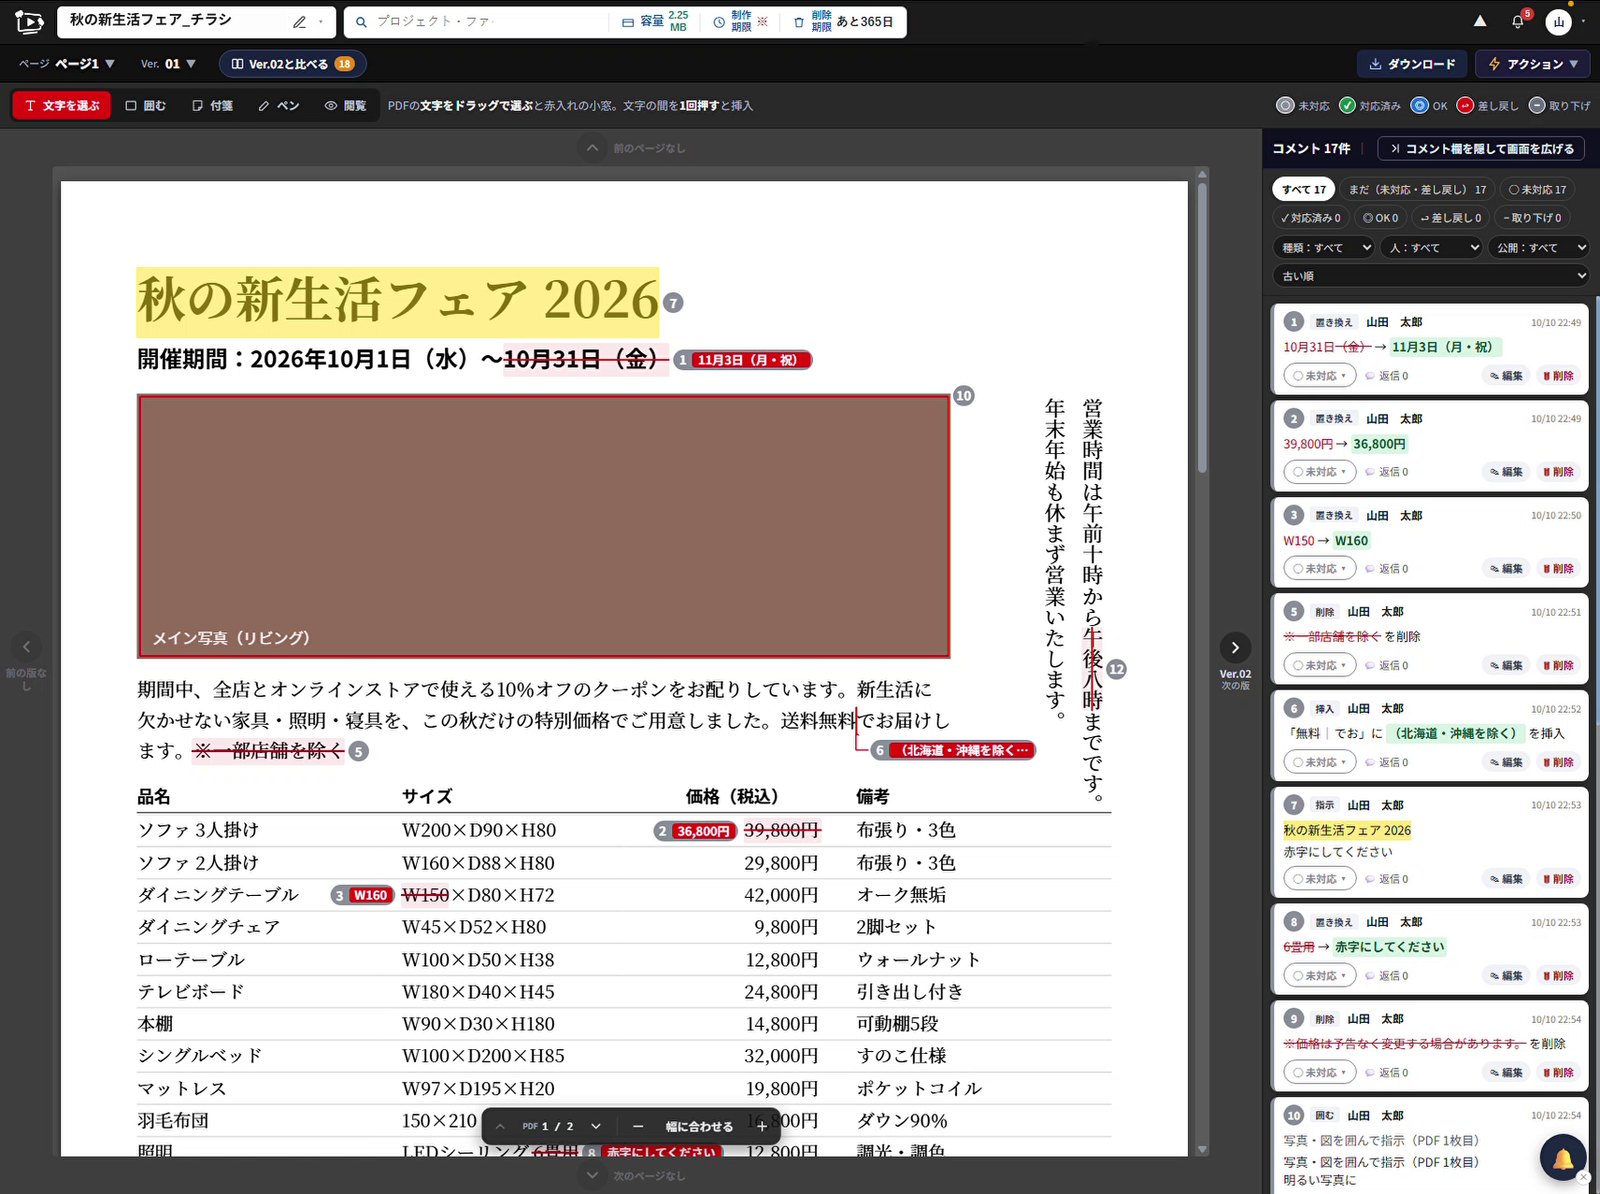Image resolution: width=1600 pixels, height=1194 pixels.
Task: Select the OK 0 filter tab
Action: tap(1381, 217)
